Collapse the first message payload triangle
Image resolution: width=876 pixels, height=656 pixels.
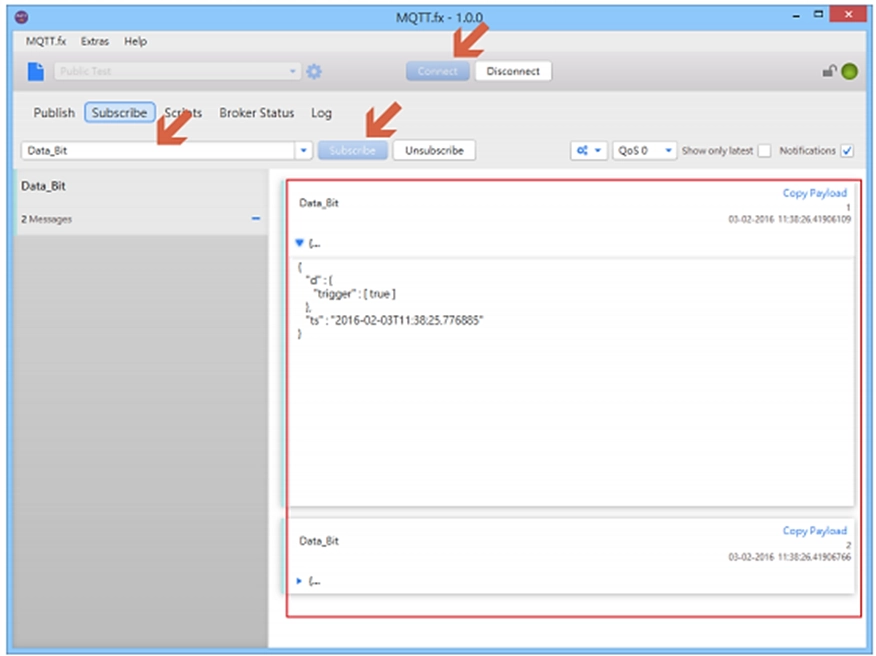point(299,243)
